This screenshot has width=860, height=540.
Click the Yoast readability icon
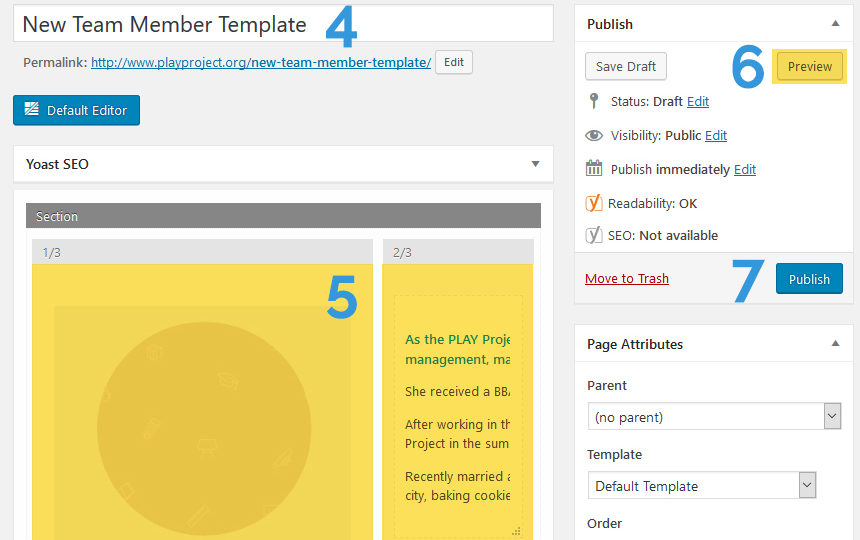pos(593,203)
